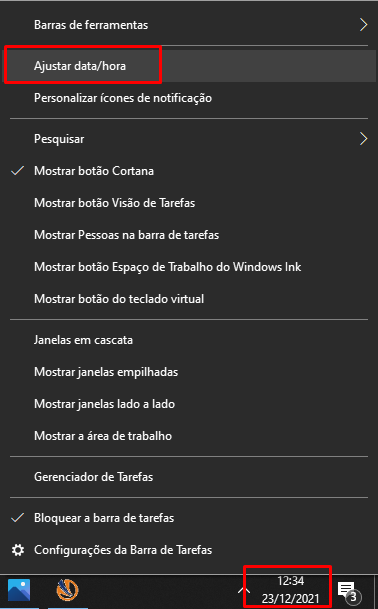Open the Action Center notifications icon

pyautogui.click(x=348, y=591)
